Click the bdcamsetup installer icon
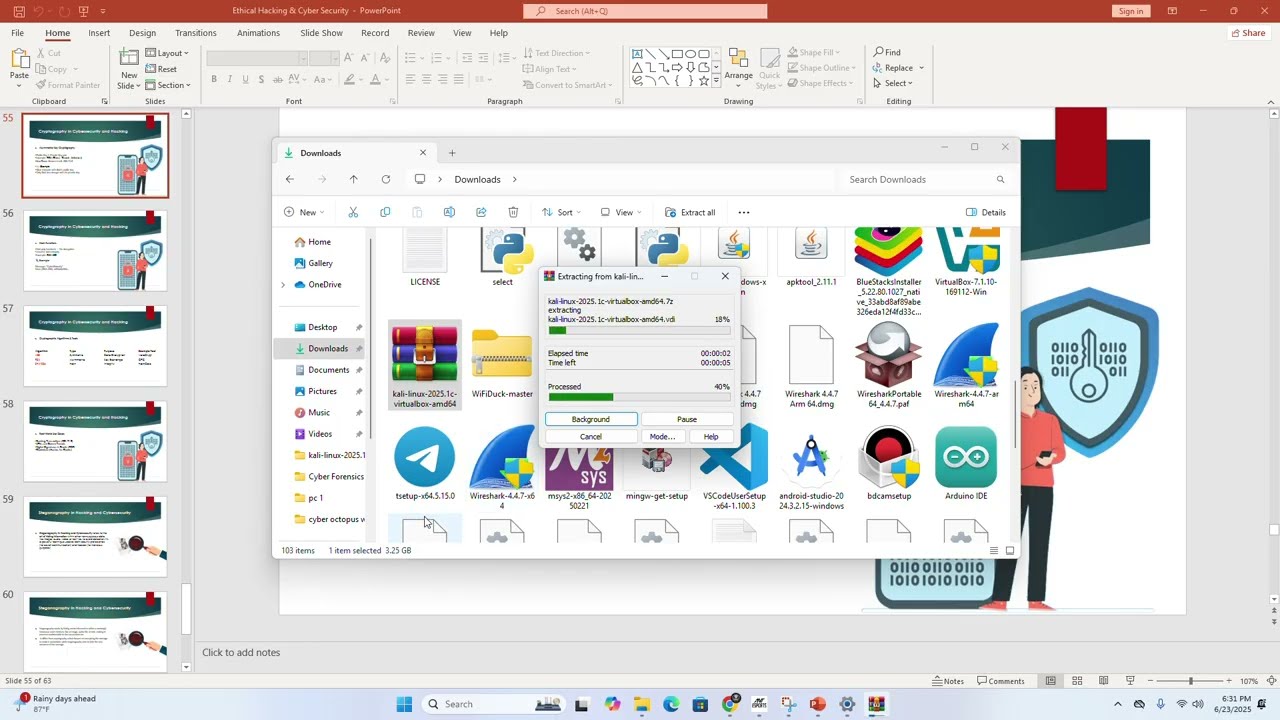 [x=888, y=459]
